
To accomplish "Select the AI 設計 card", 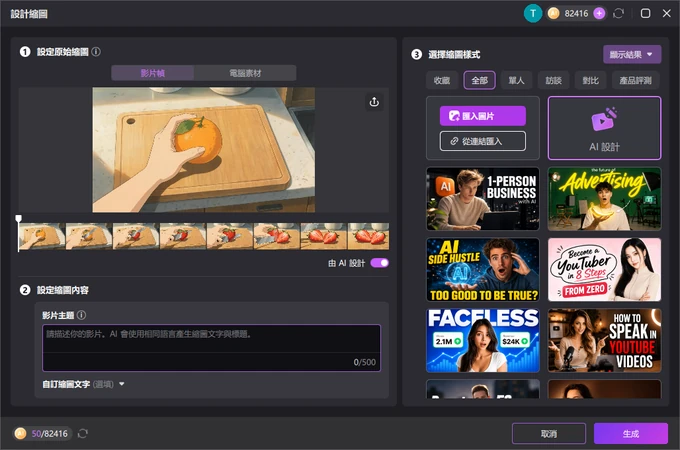I will [605, 128].
